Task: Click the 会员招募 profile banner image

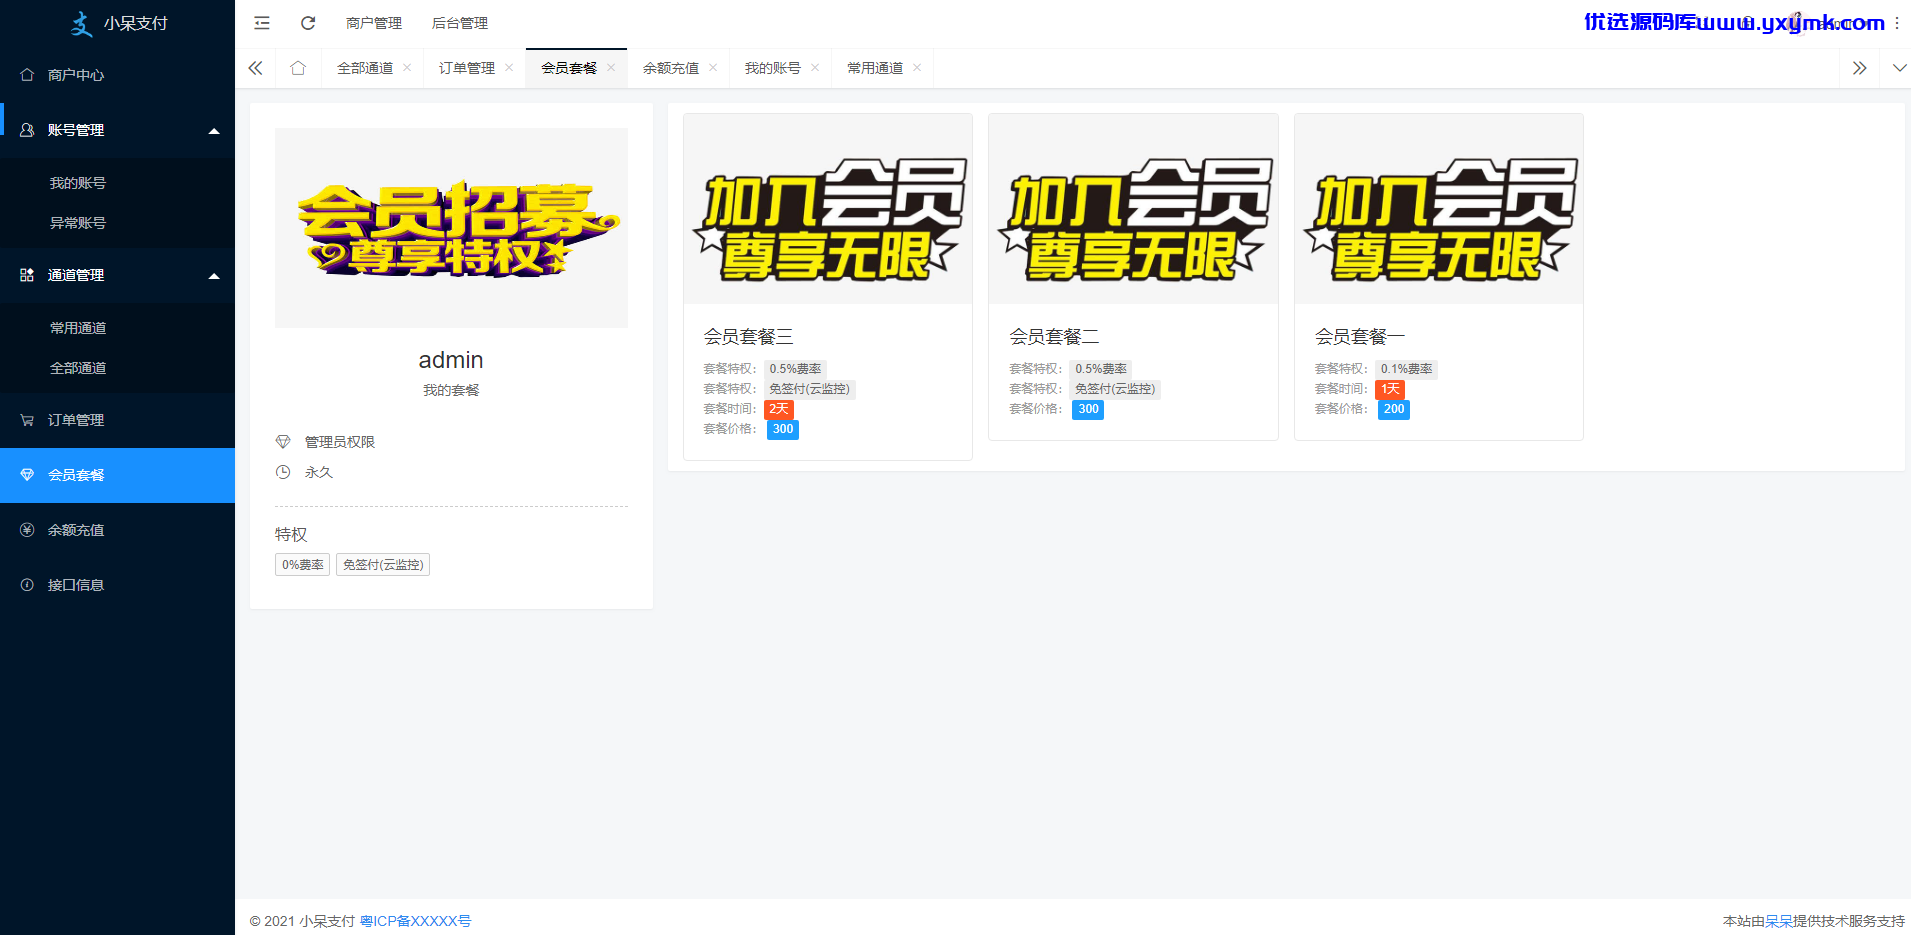Action: coord(451,228)
